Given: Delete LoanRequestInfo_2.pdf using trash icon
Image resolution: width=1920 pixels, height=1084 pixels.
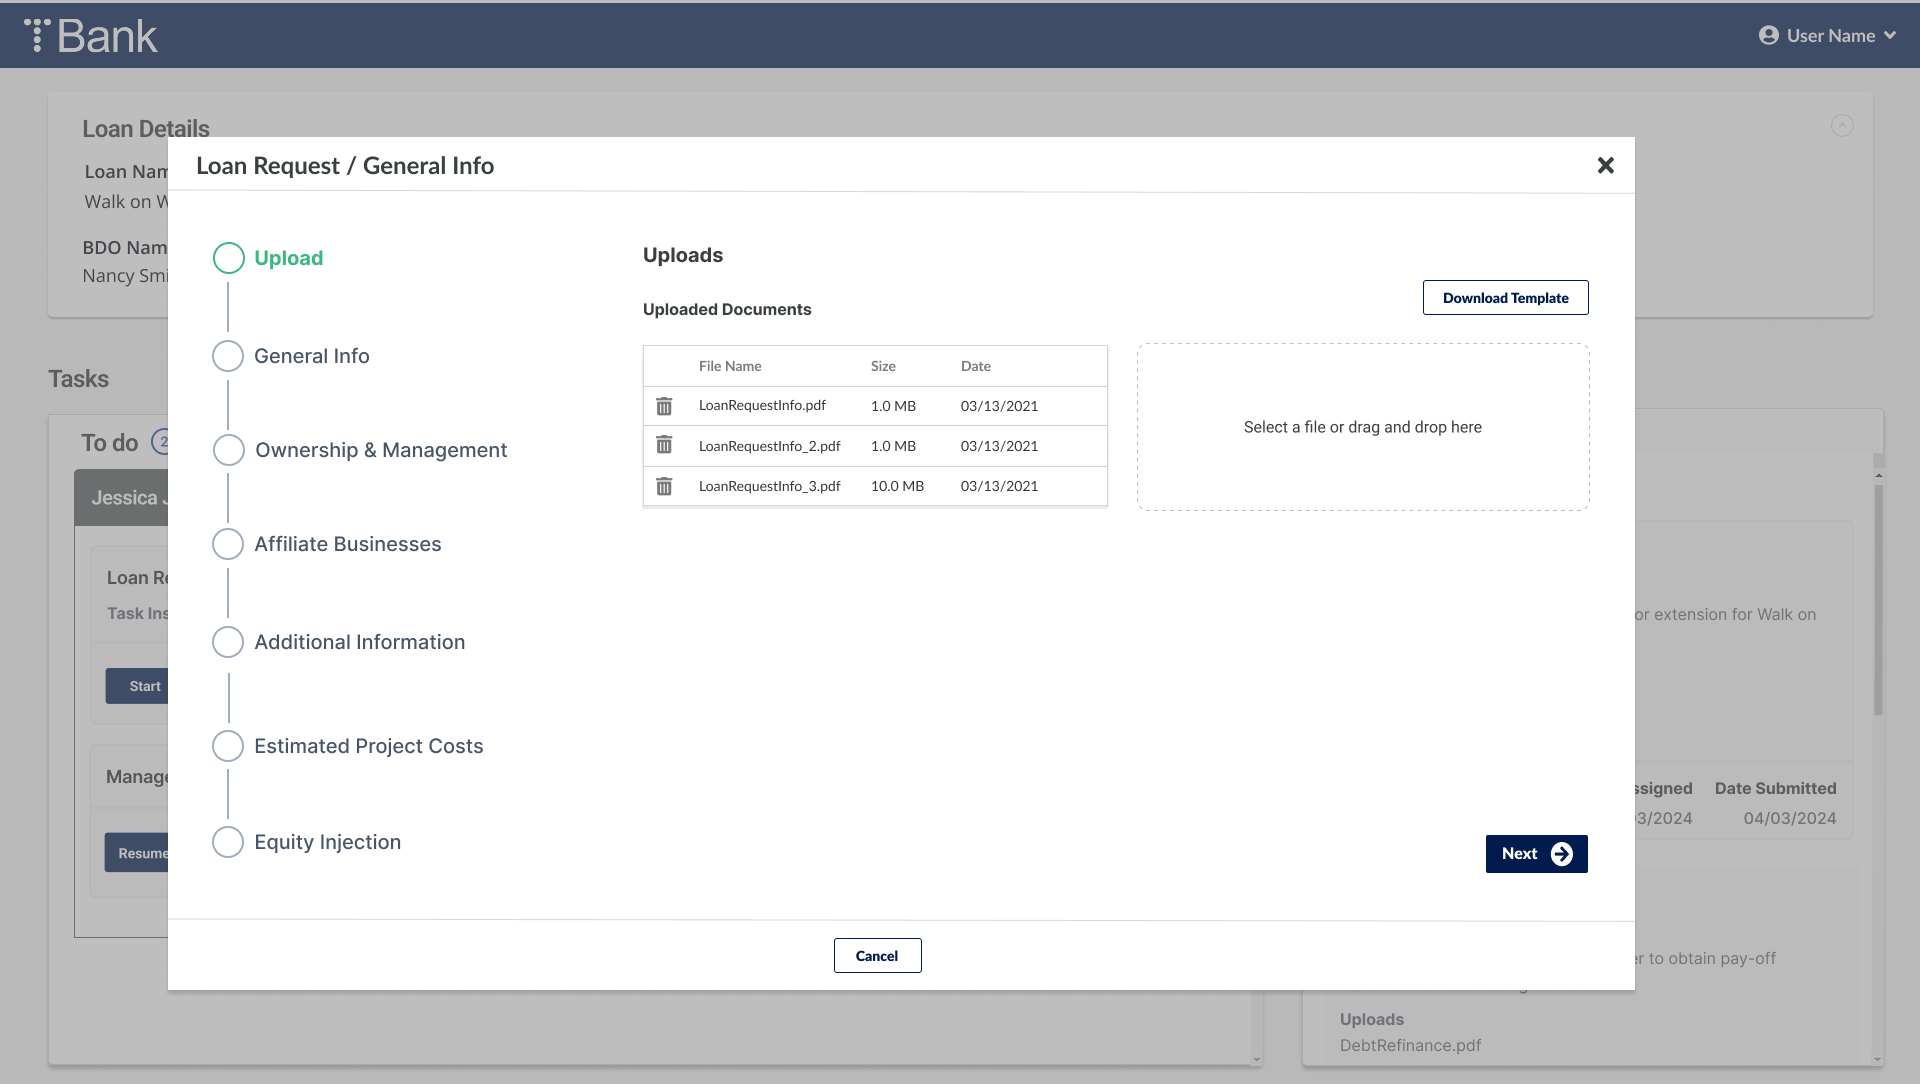Looking at the screenshot, I should point(664,445).
